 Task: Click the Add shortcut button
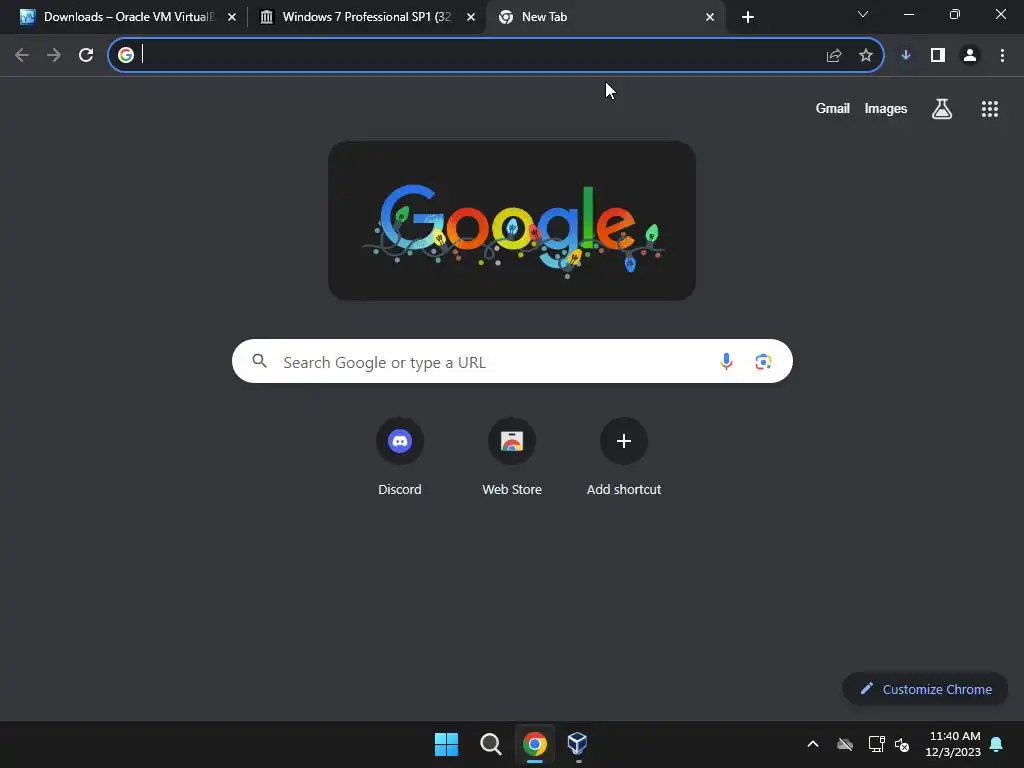624,457
